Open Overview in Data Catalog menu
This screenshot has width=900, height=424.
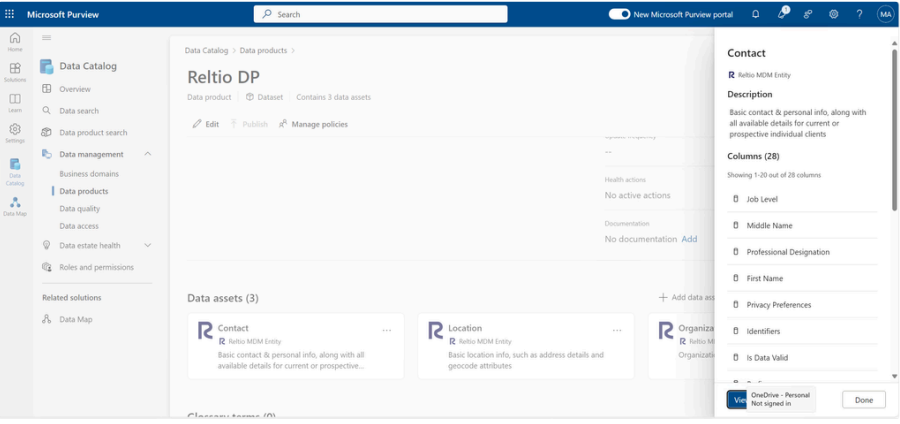(75, 89)
